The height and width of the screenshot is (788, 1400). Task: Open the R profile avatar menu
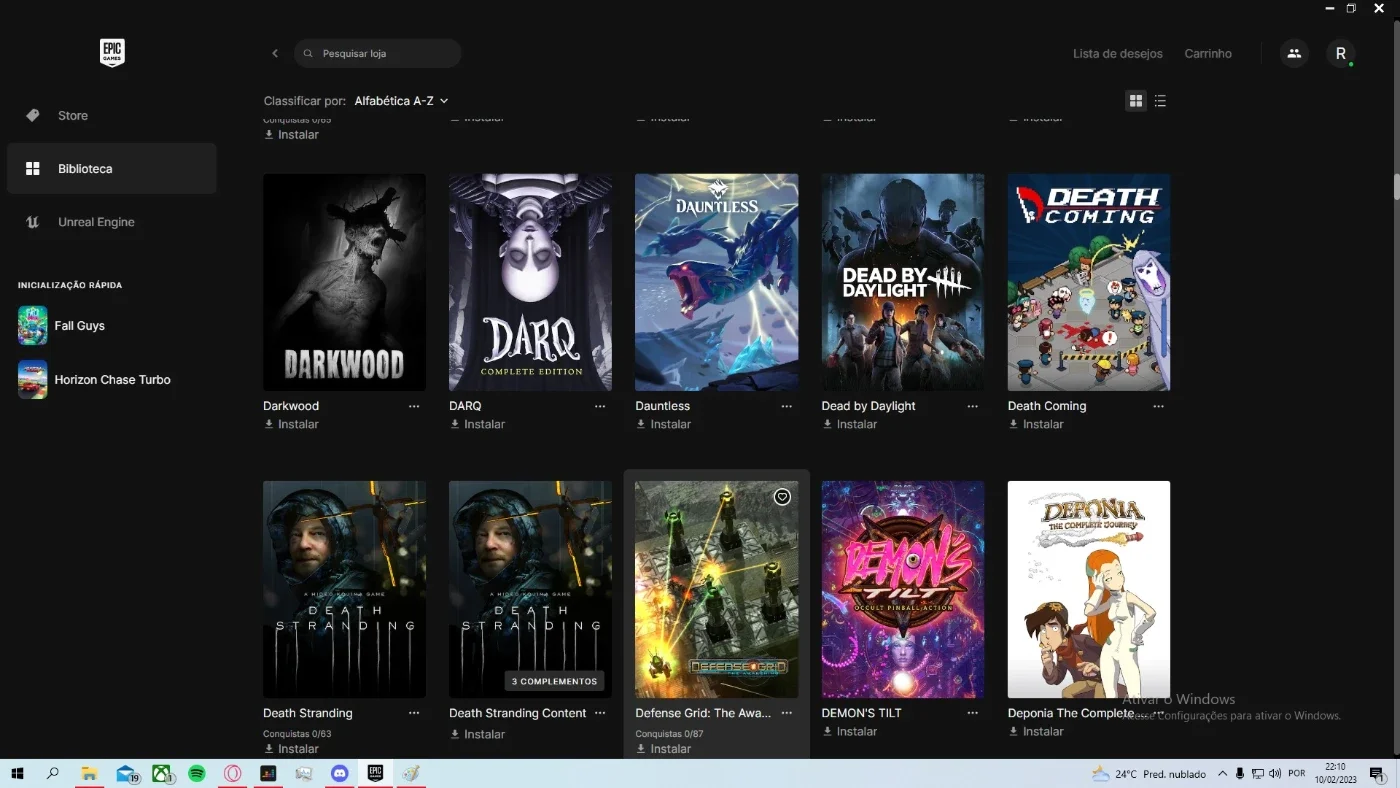tap(1341, 53)
